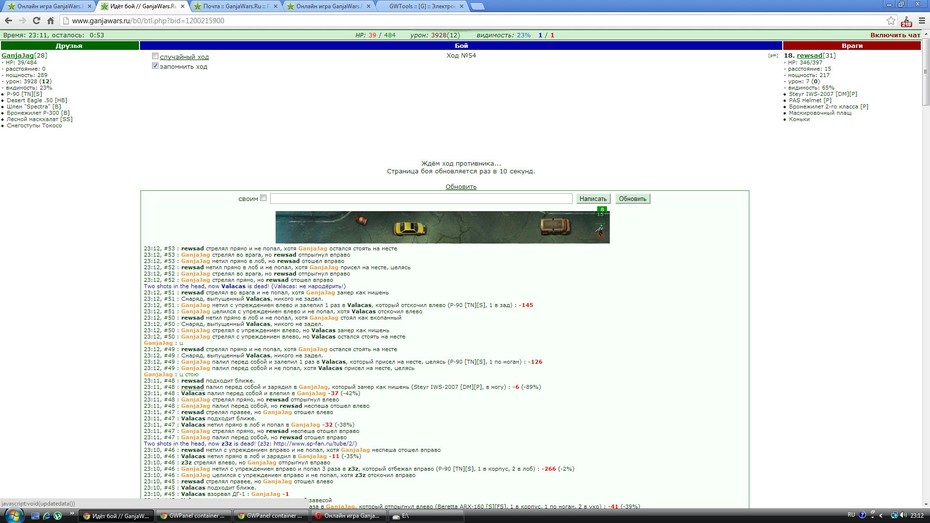Click sp-fan.ru link in z3z death message
Viewport: 930px width, 523px height.
point(315,444)
